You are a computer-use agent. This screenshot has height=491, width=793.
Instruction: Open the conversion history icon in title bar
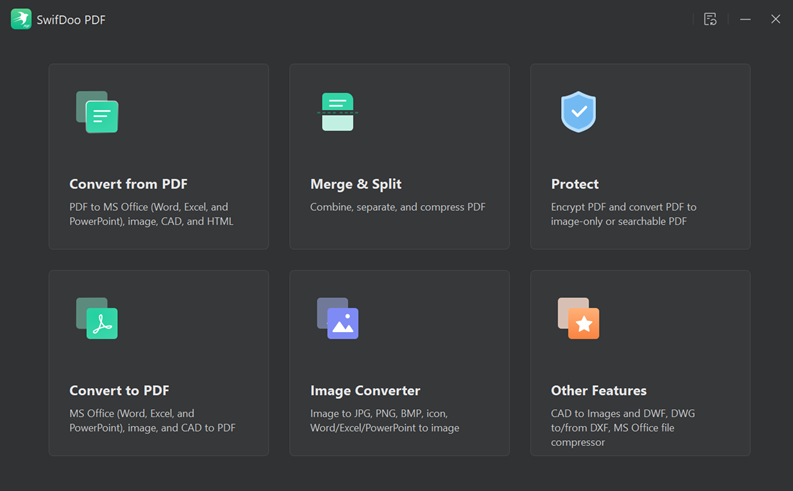coord(710,19)
